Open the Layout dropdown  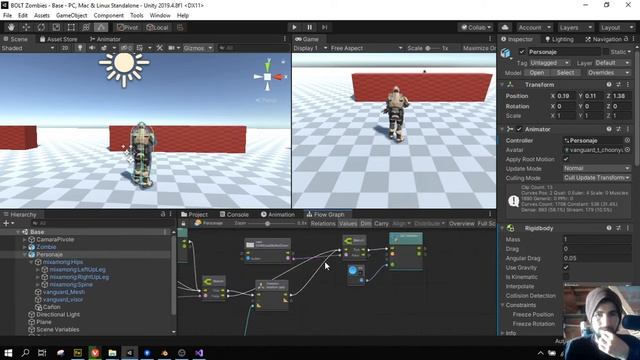[x=616, y=27]
